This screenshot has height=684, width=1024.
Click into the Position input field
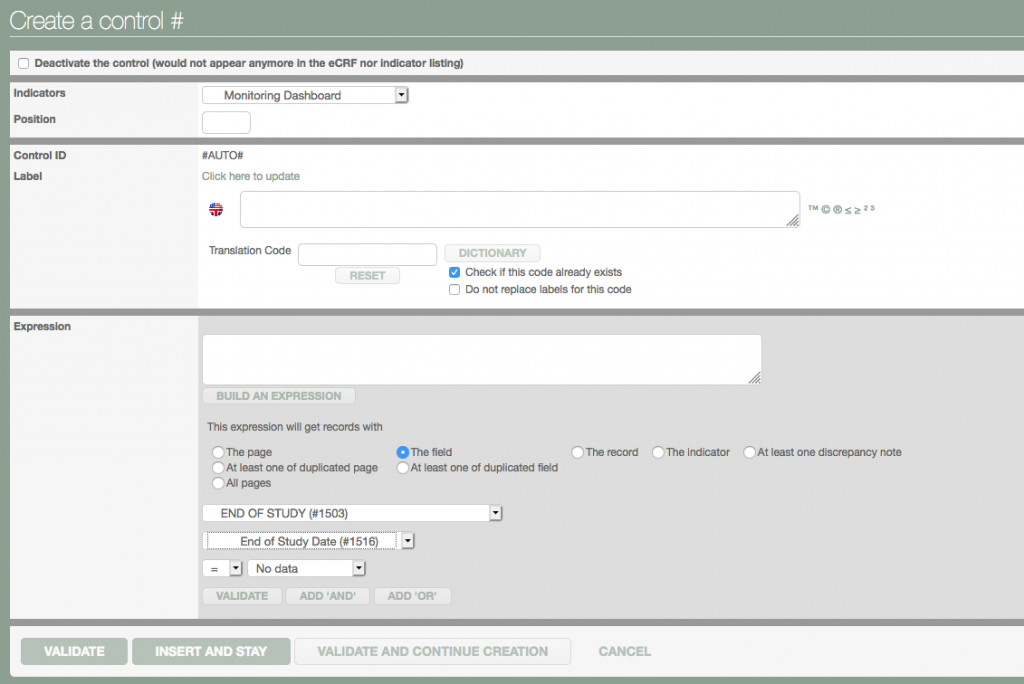point(226,123)
